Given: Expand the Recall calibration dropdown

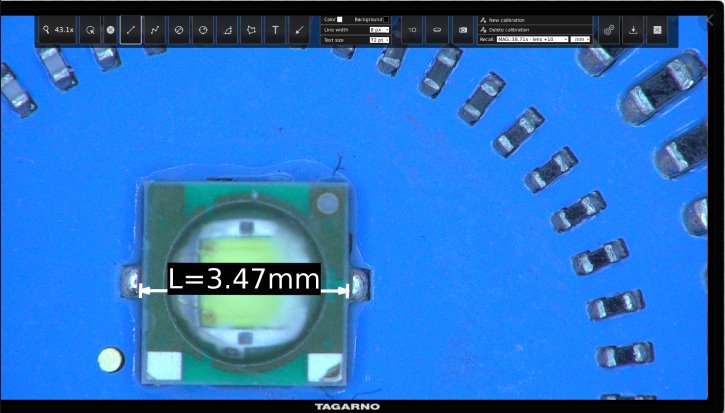Looking at the screenshot, I should (533, 39).
